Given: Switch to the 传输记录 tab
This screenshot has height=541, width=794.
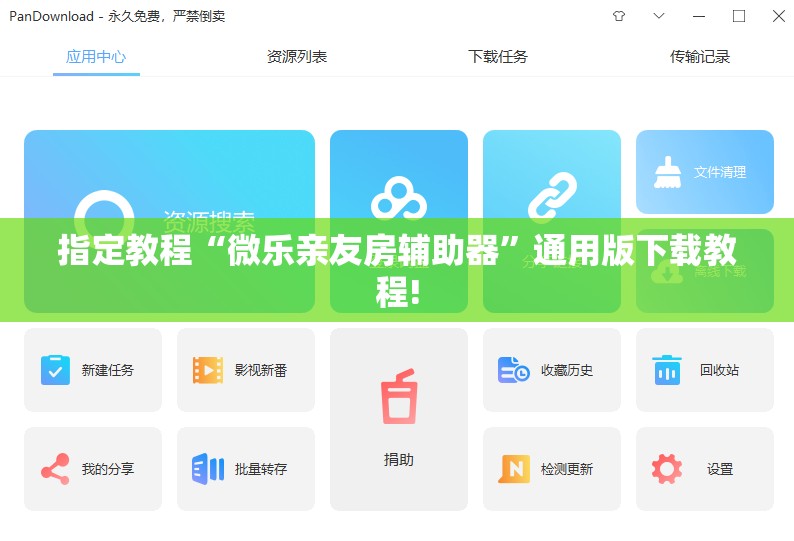Looking at the screenshot, I should (x=700, y=56).
